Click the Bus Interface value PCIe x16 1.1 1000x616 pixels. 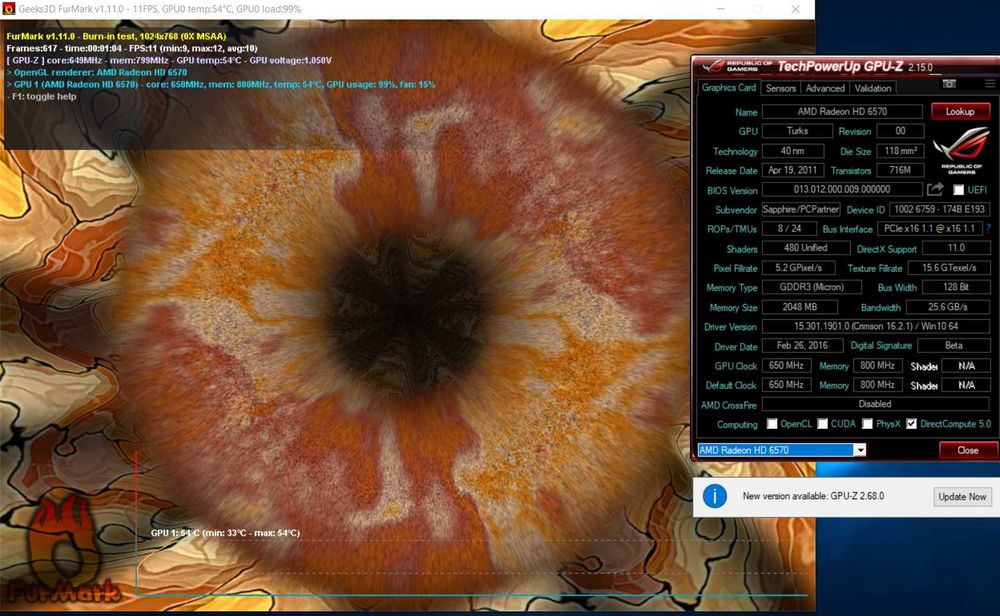(x=929, y=228)
